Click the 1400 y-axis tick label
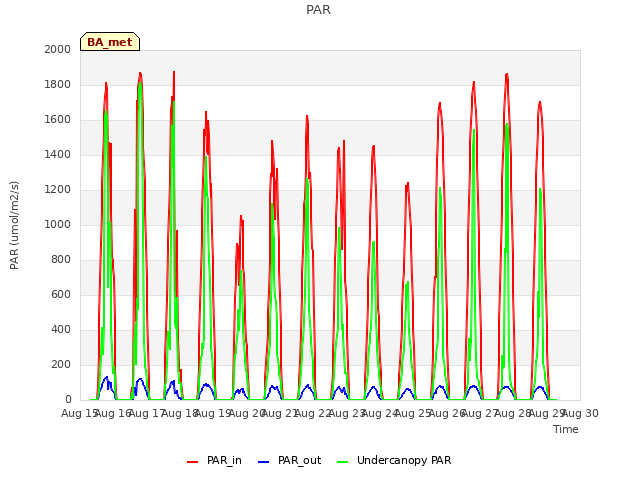 [58, 154]
